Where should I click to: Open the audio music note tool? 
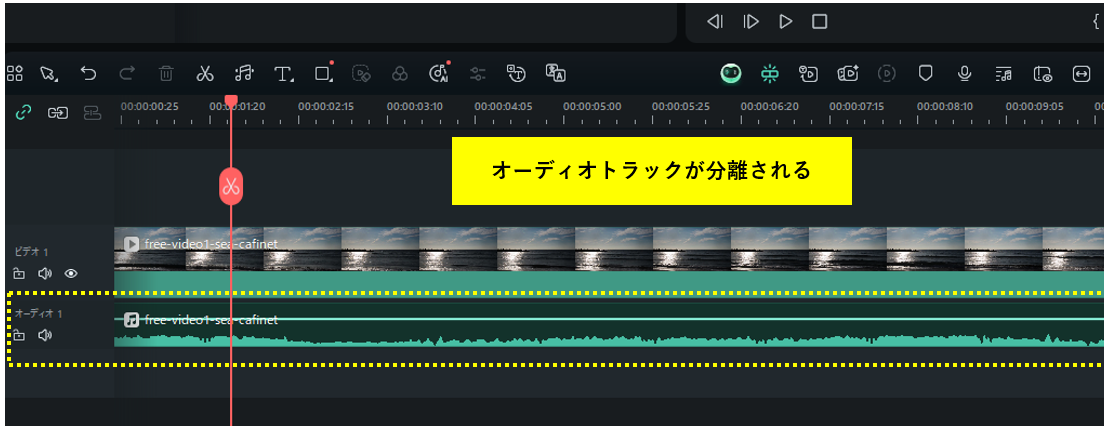pyautogui.click(x=244, y=73)
